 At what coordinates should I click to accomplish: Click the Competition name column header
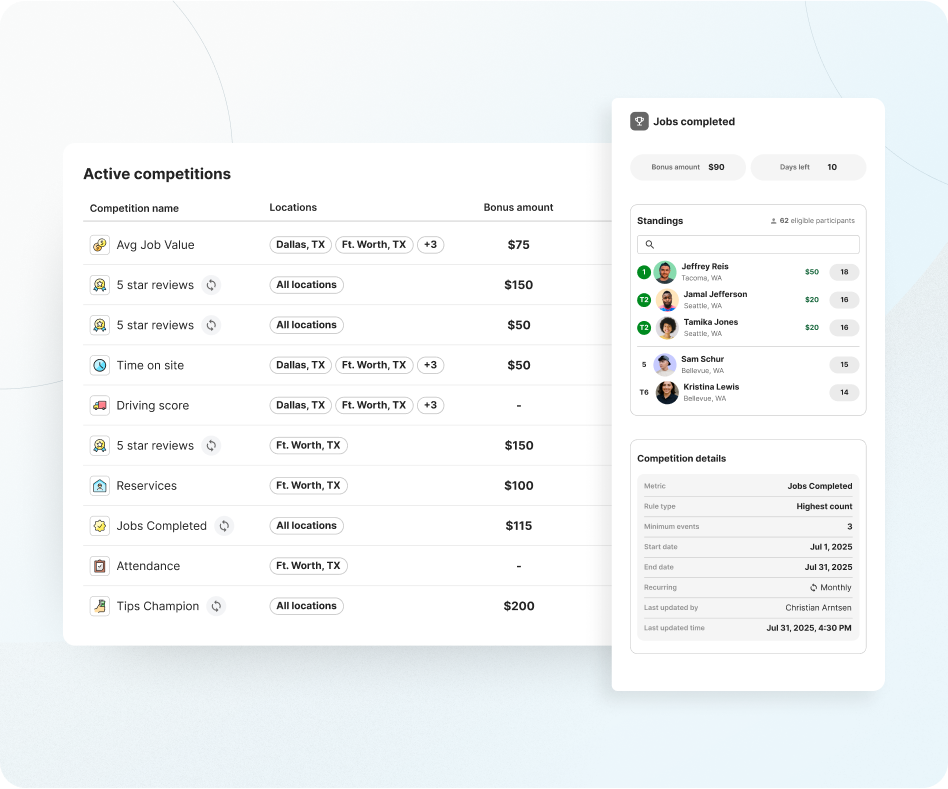click(x=134, y=208)
